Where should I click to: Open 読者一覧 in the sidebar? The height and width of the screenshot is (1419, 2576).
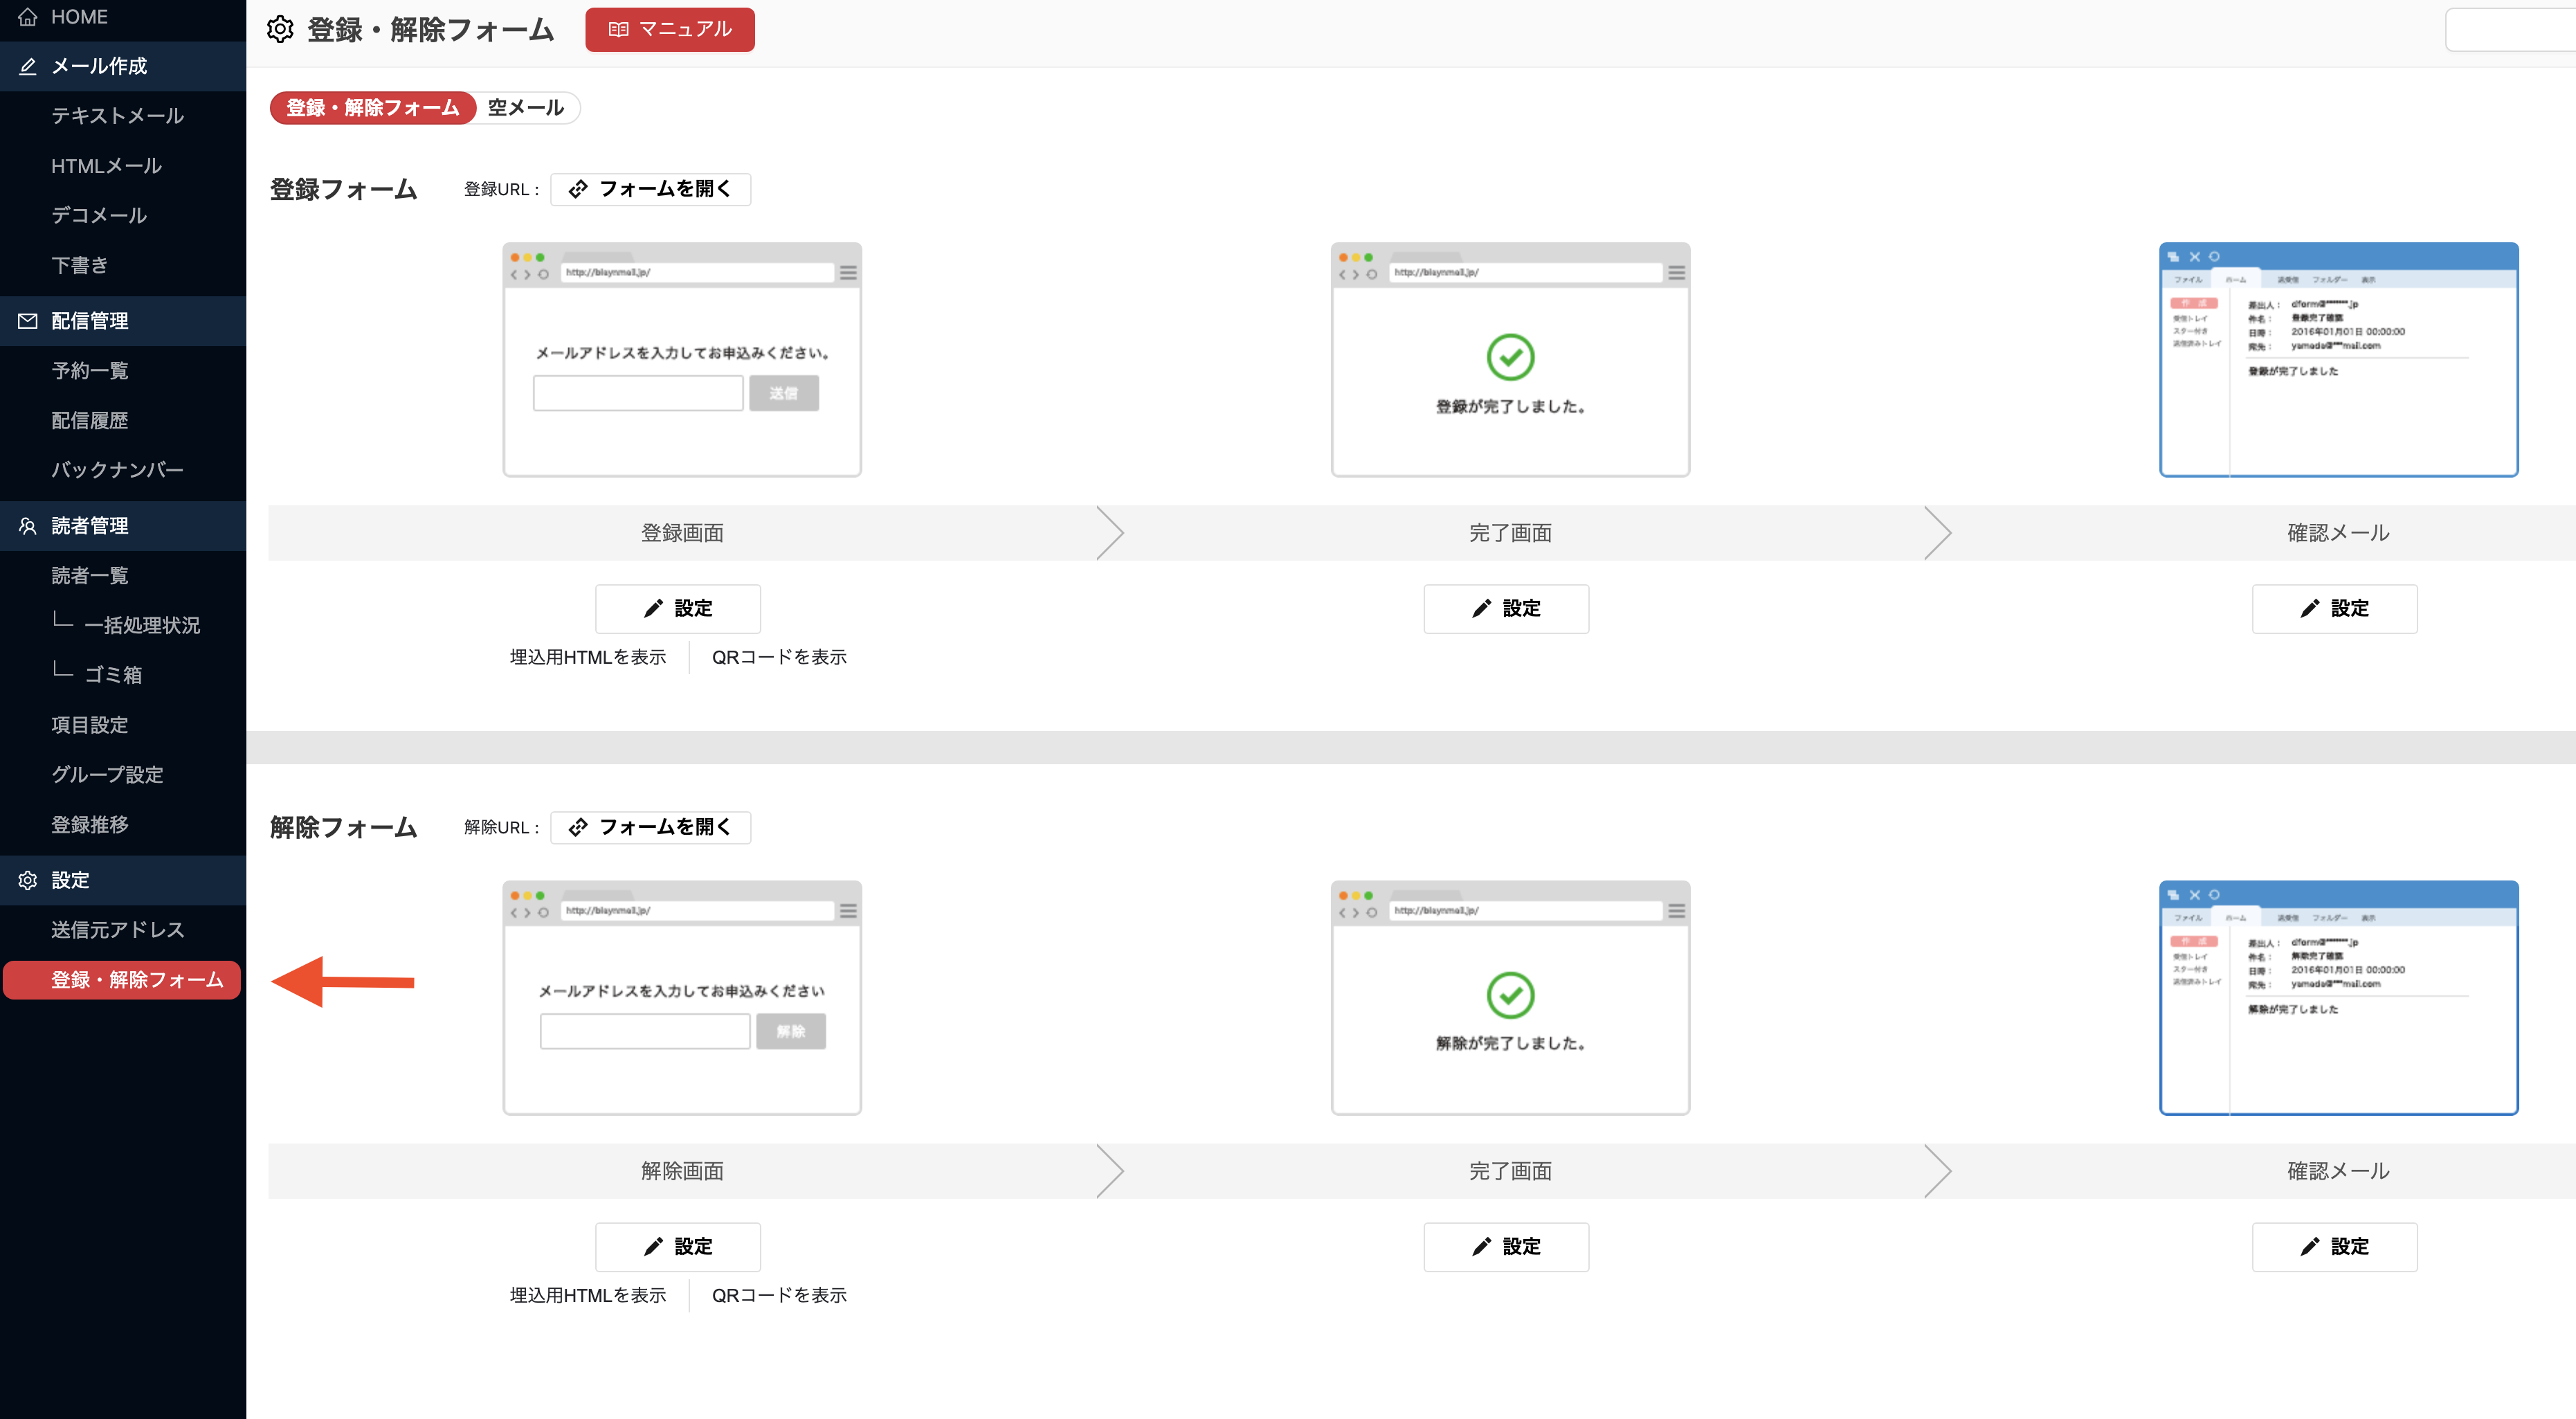pyautogui.click(x=90, y=576)
